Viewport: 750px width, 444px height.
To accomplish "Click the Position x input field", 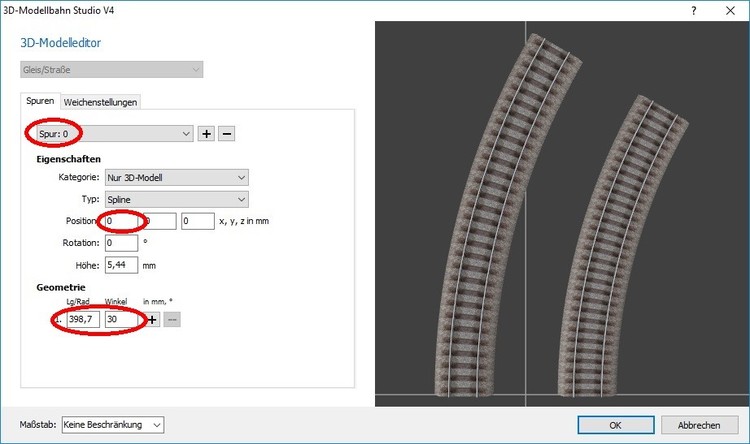I will pos(121,221).
